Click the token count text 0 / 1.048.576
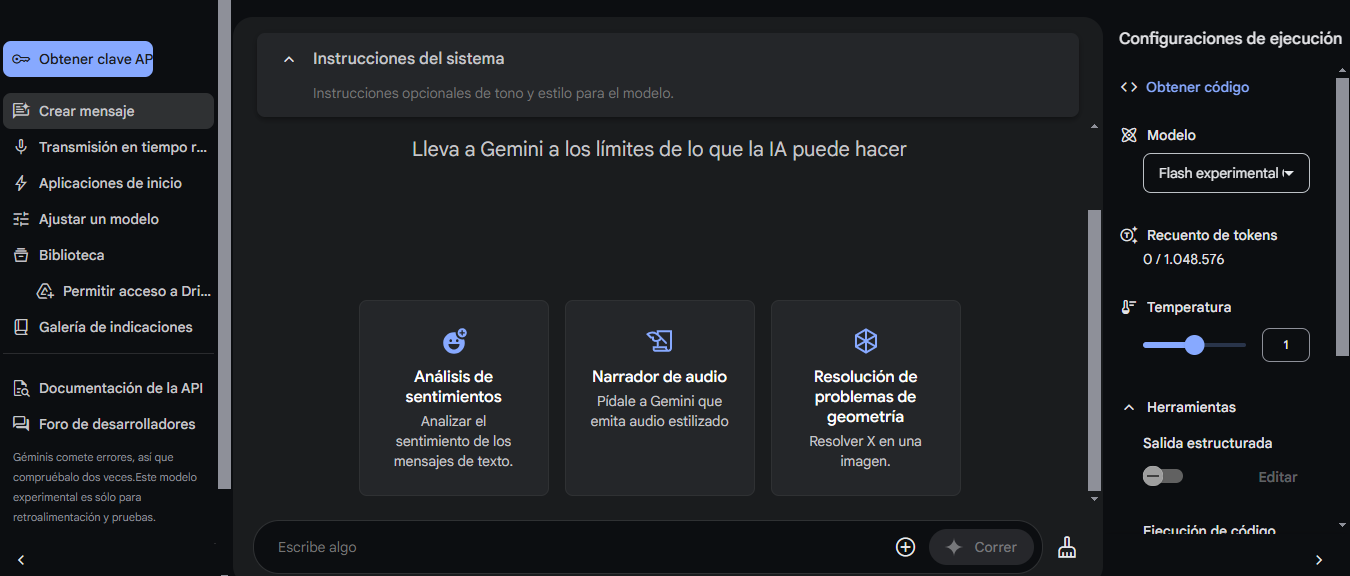1350x576 pixels. pyautogui.click(x=1184, y=259)
